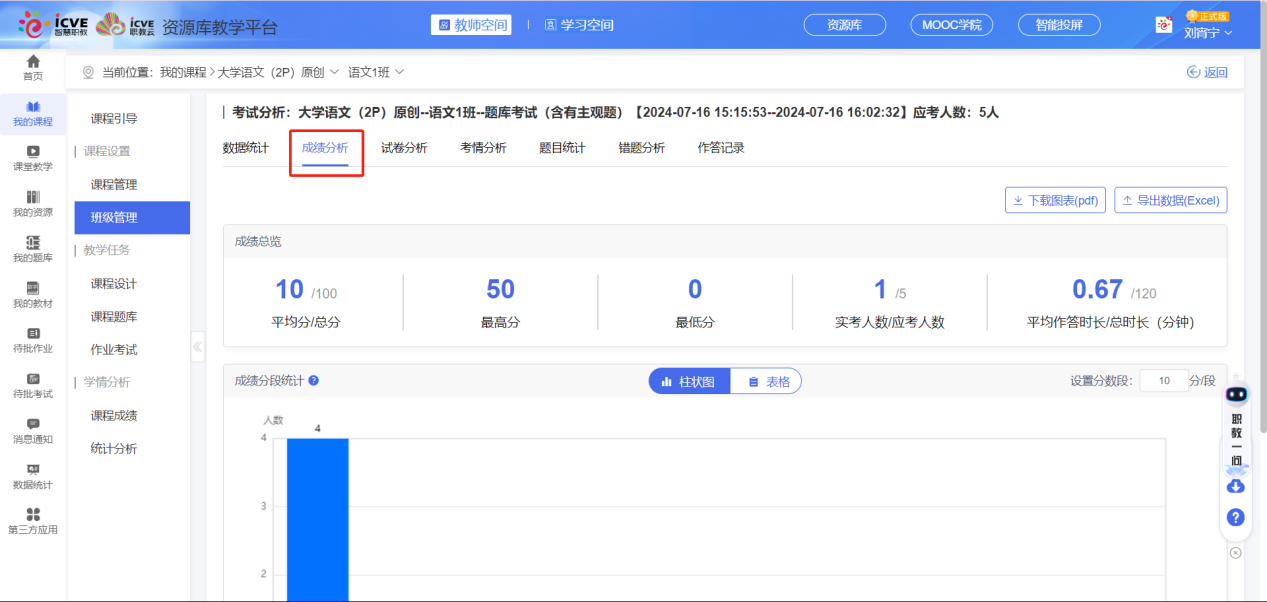
Task: Open the 错题分析 tab
Action: [x=641, y=148]
